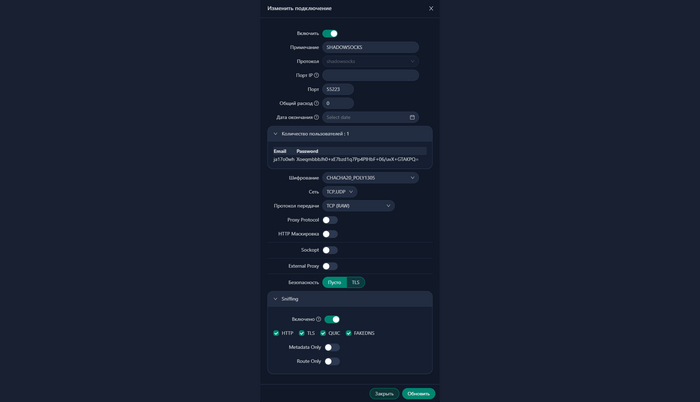Click the help icon beside Дата окончания
The width and height of the screenshot is (700, 402).
pyautogui.click(x=317, y=117)
